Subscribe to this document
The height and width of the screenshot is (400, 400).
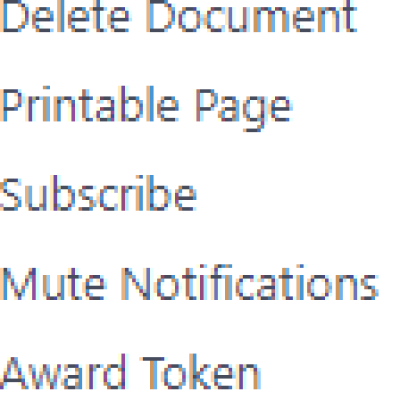click(x=98, y=193)
